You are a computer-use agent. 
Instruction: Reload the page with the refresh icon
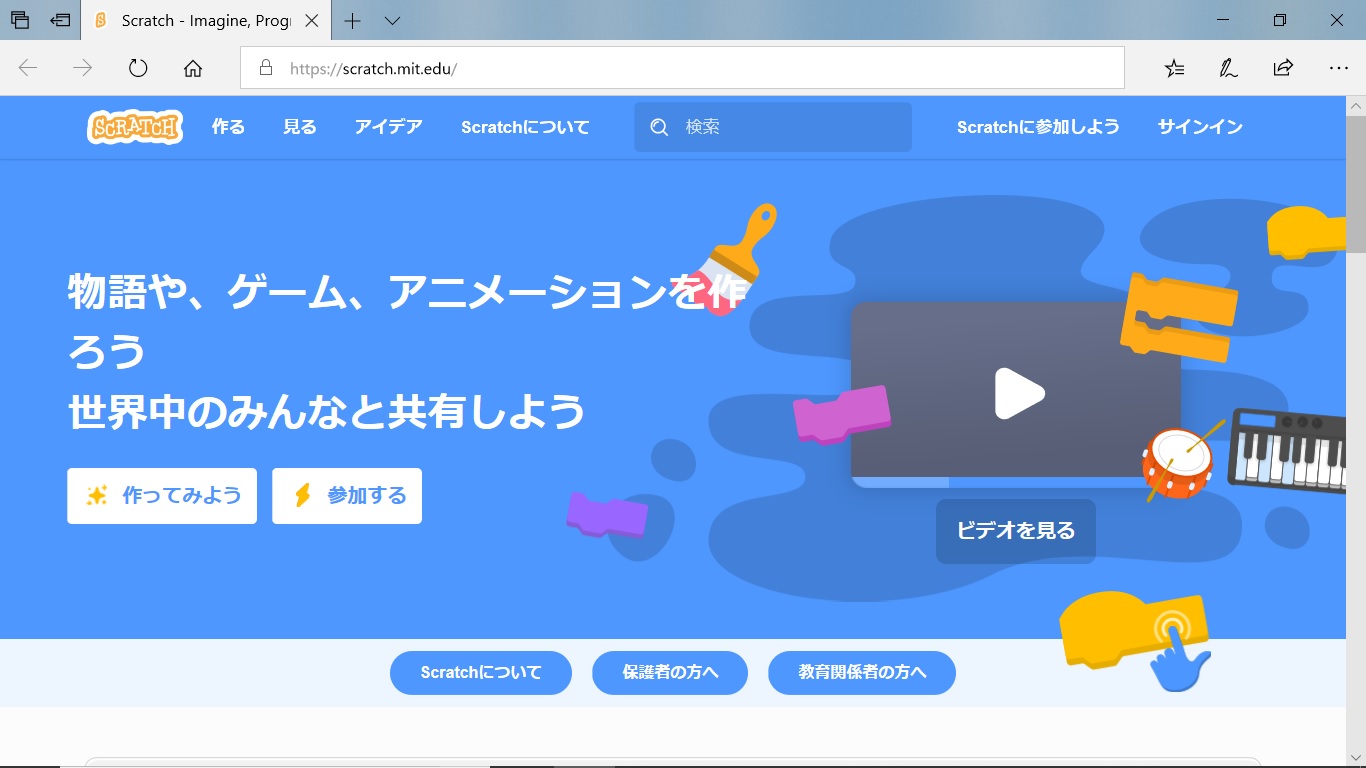tap(138, 68)
